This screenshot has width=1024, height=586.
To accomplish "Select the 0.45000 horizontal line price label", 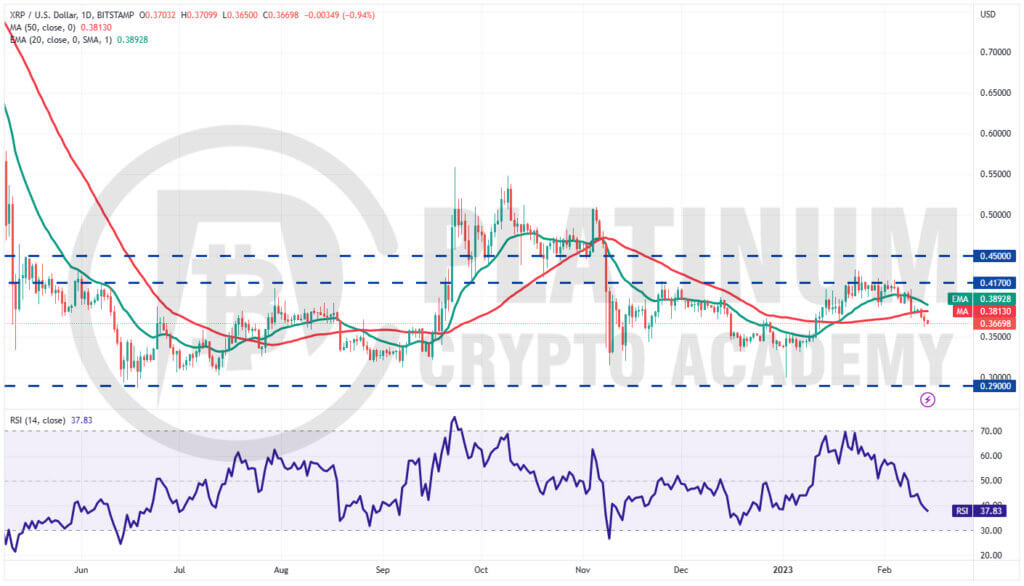I will pos(995,256).
